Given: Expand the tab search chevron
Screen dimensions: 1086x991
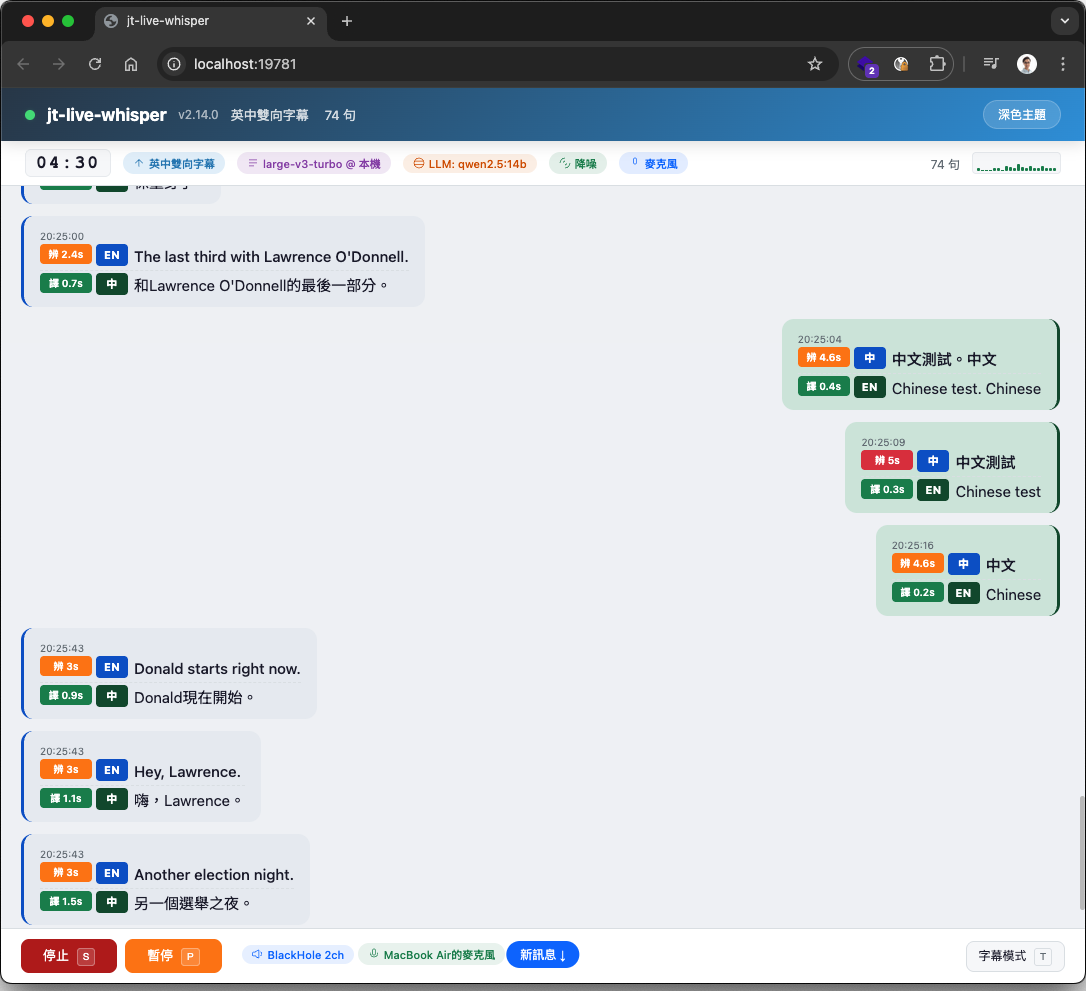Looking at the screenshot, I should [1065, 21].
